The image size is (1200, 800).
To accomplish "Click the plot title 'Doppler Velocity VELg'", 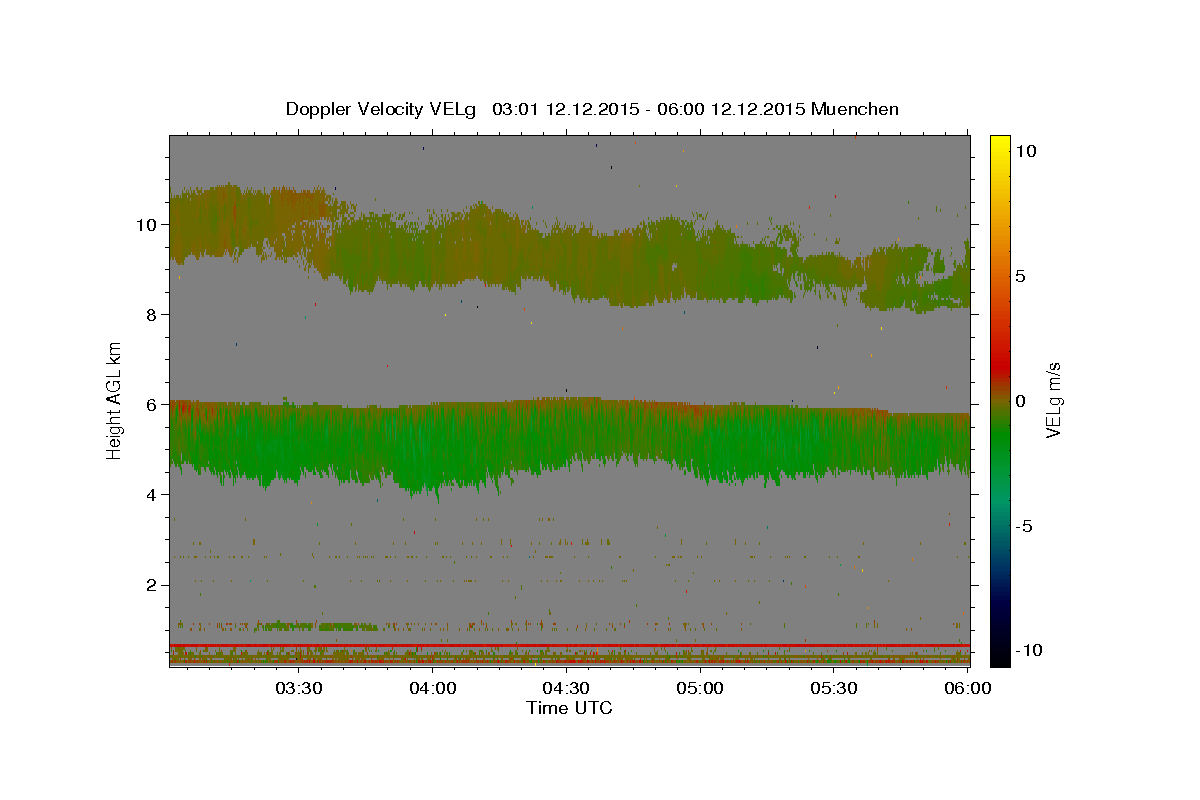I will [381, 109].
